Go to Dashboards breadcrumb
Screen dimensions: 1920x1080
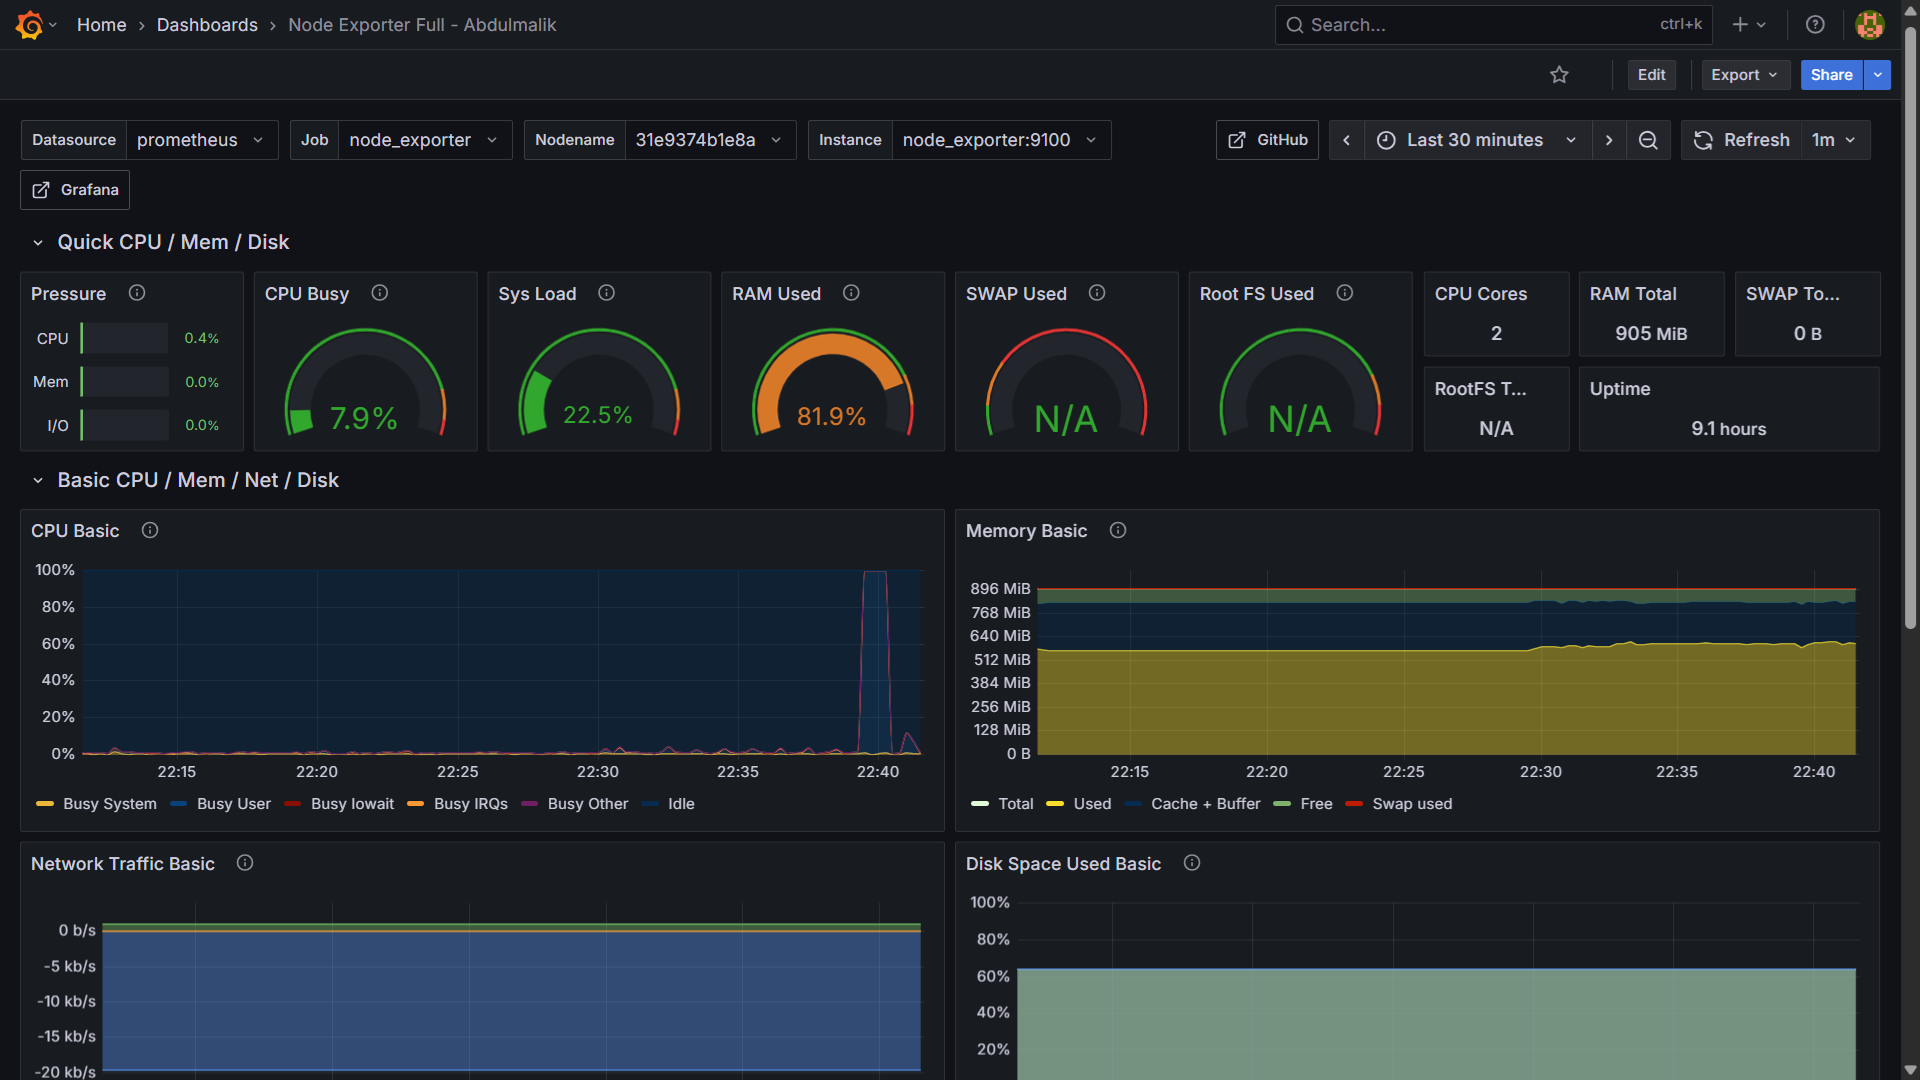point(207,25)
